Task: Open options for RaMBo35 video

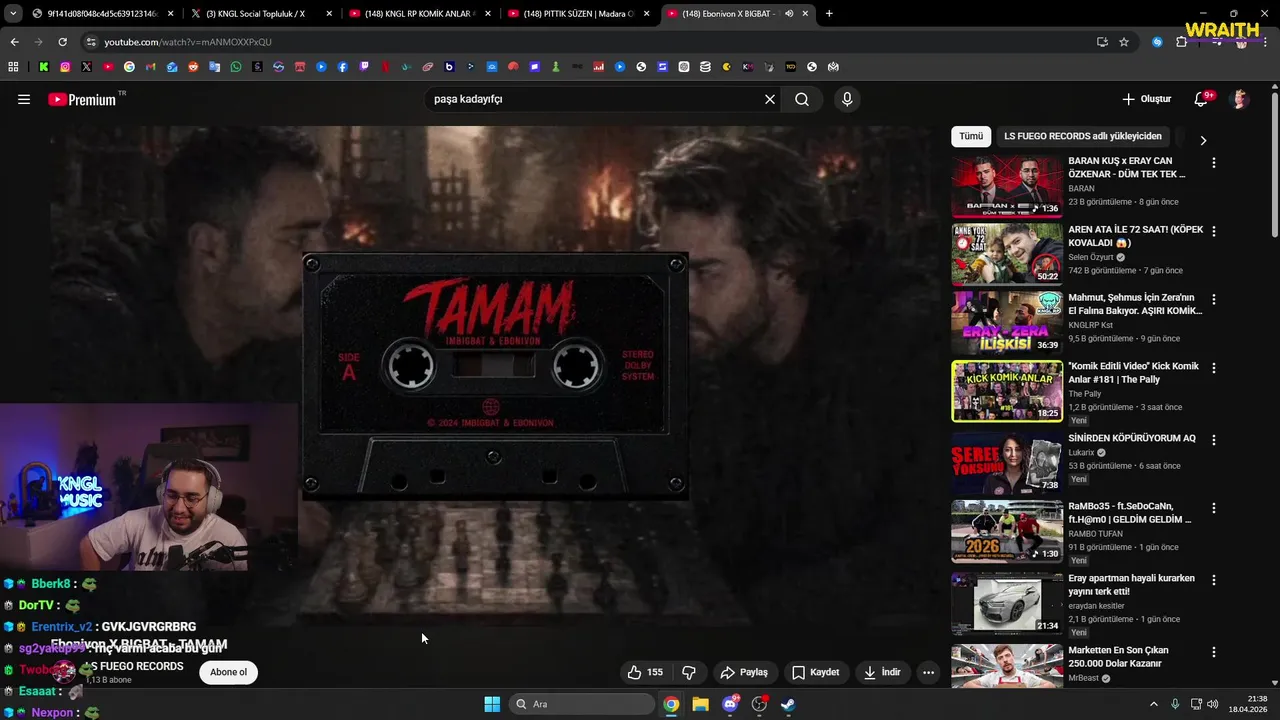Action: tap(1214, 508)
